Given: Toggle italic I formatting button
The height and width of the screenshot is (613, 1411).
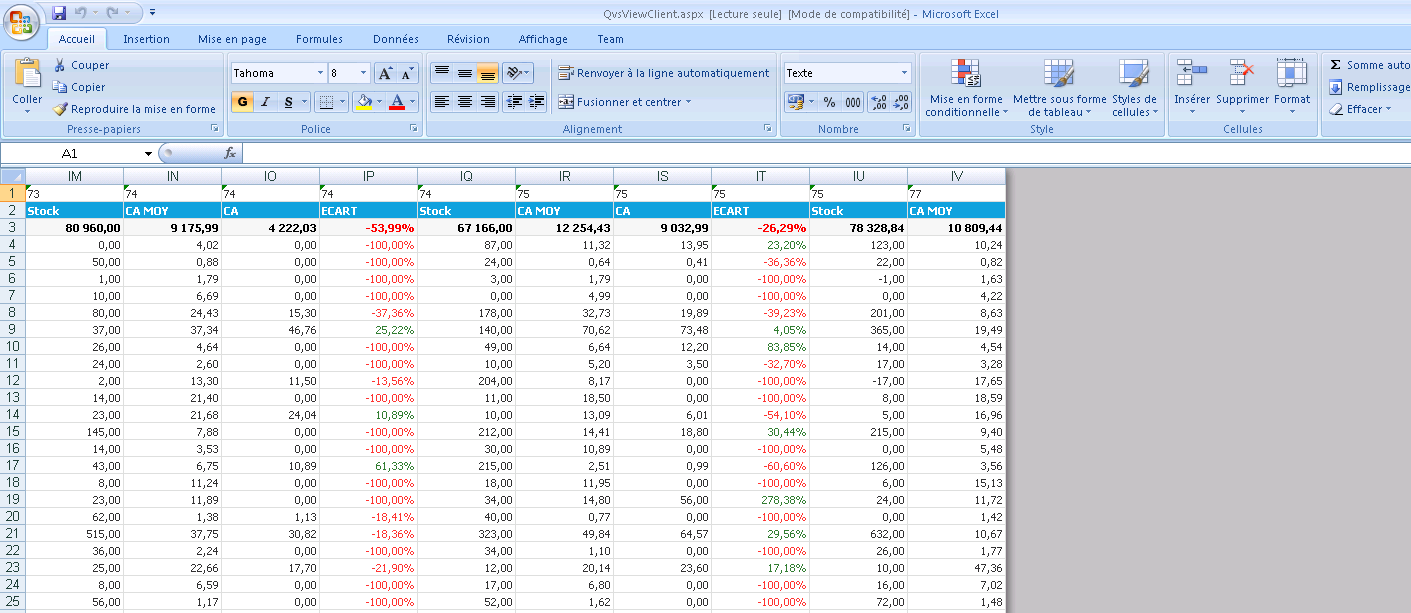Looking at the screenshot, I should point(265,102).
